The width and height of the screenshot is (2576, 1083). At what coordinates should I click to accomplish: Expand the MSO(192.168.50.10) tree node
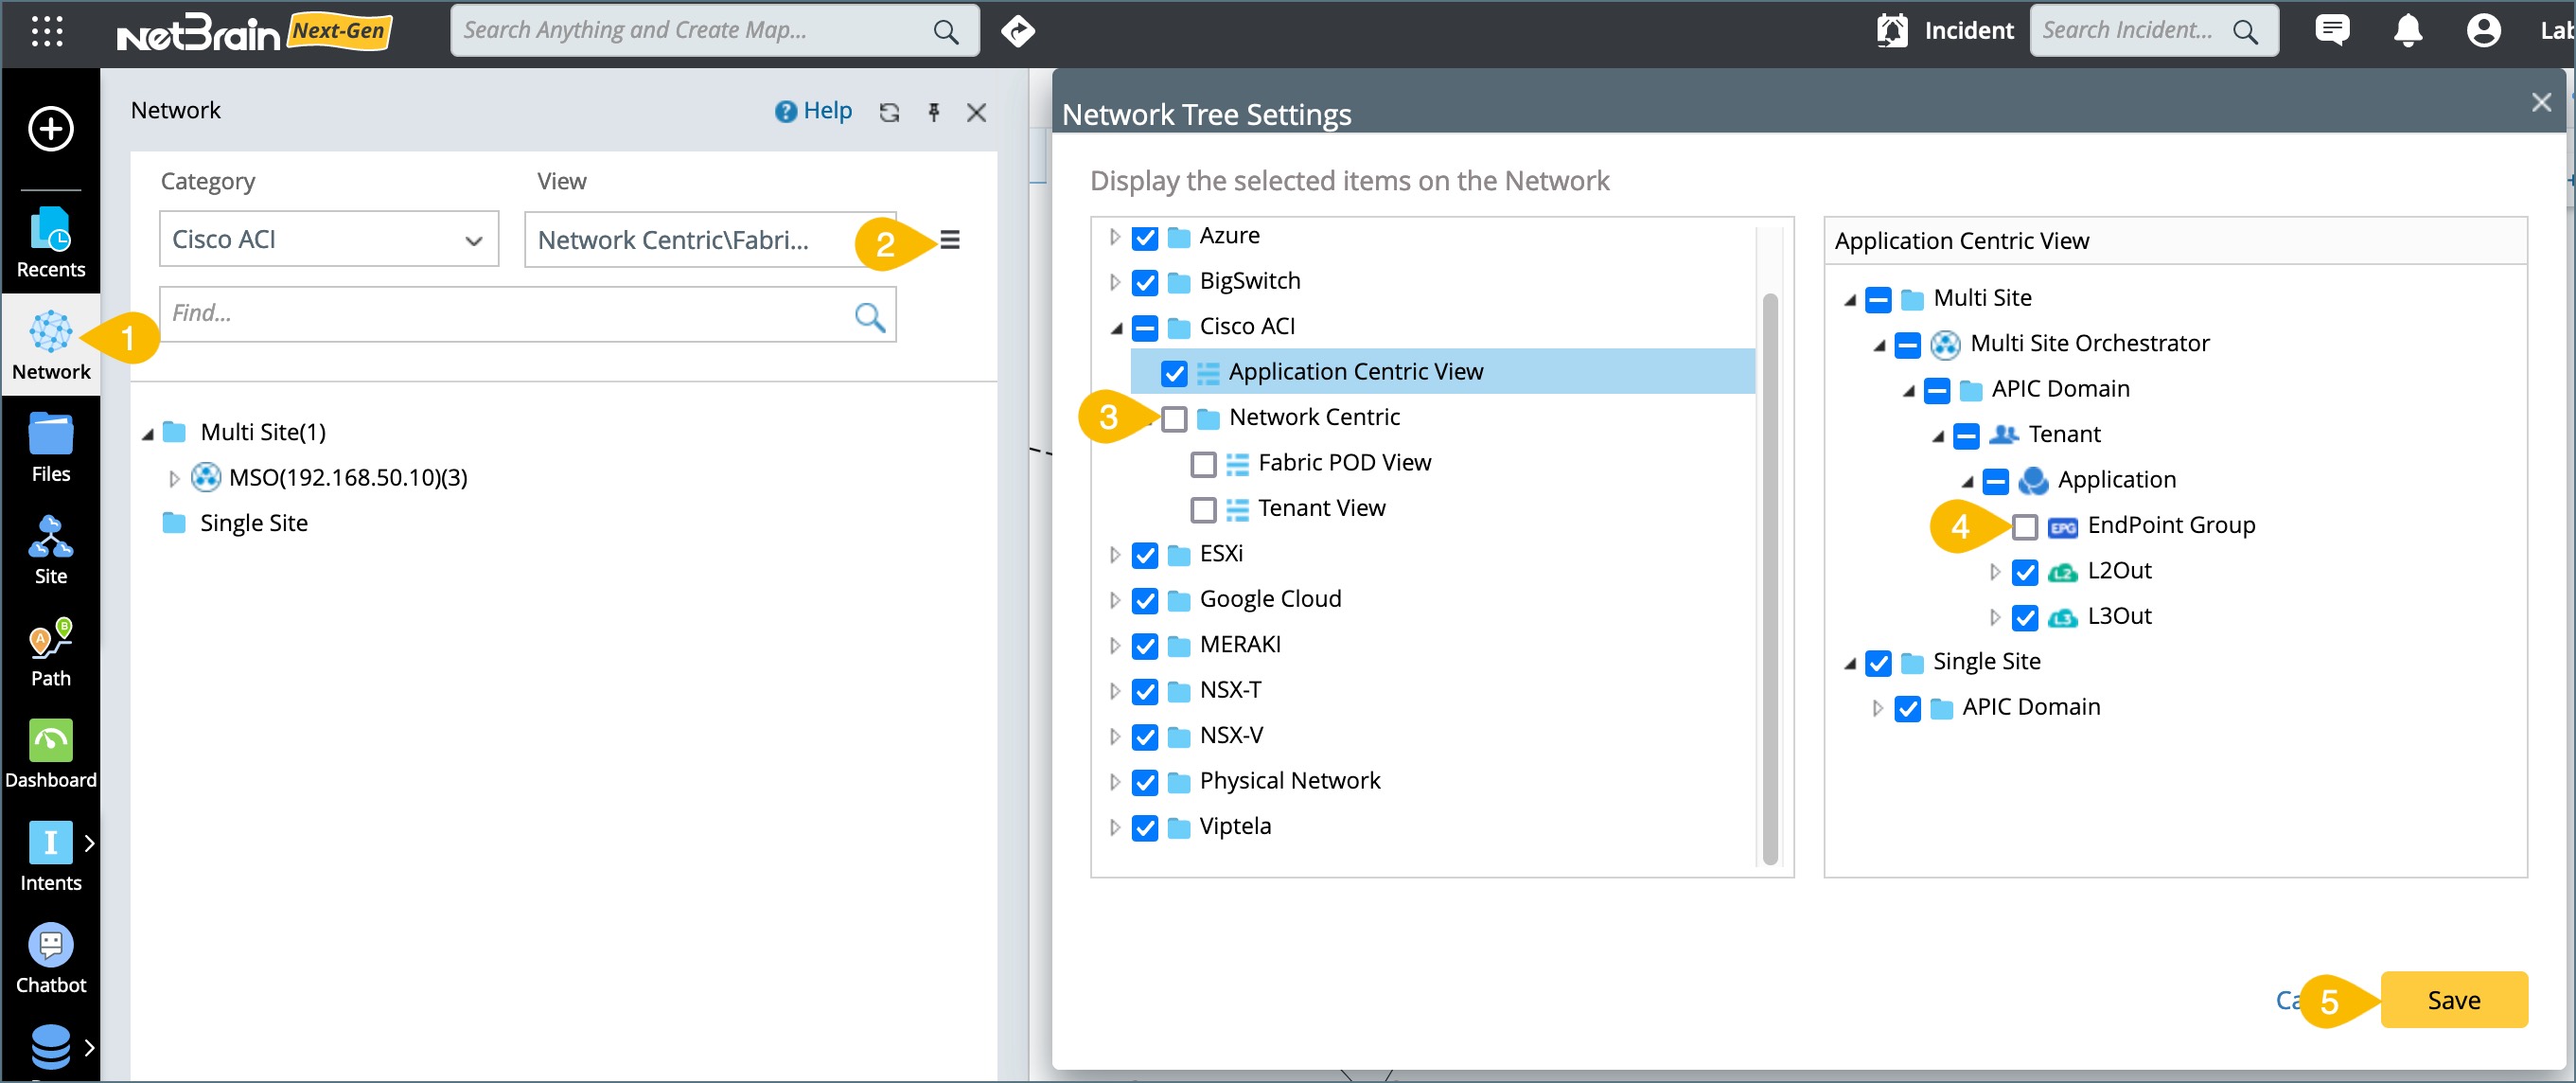click(x=174, y=478)
